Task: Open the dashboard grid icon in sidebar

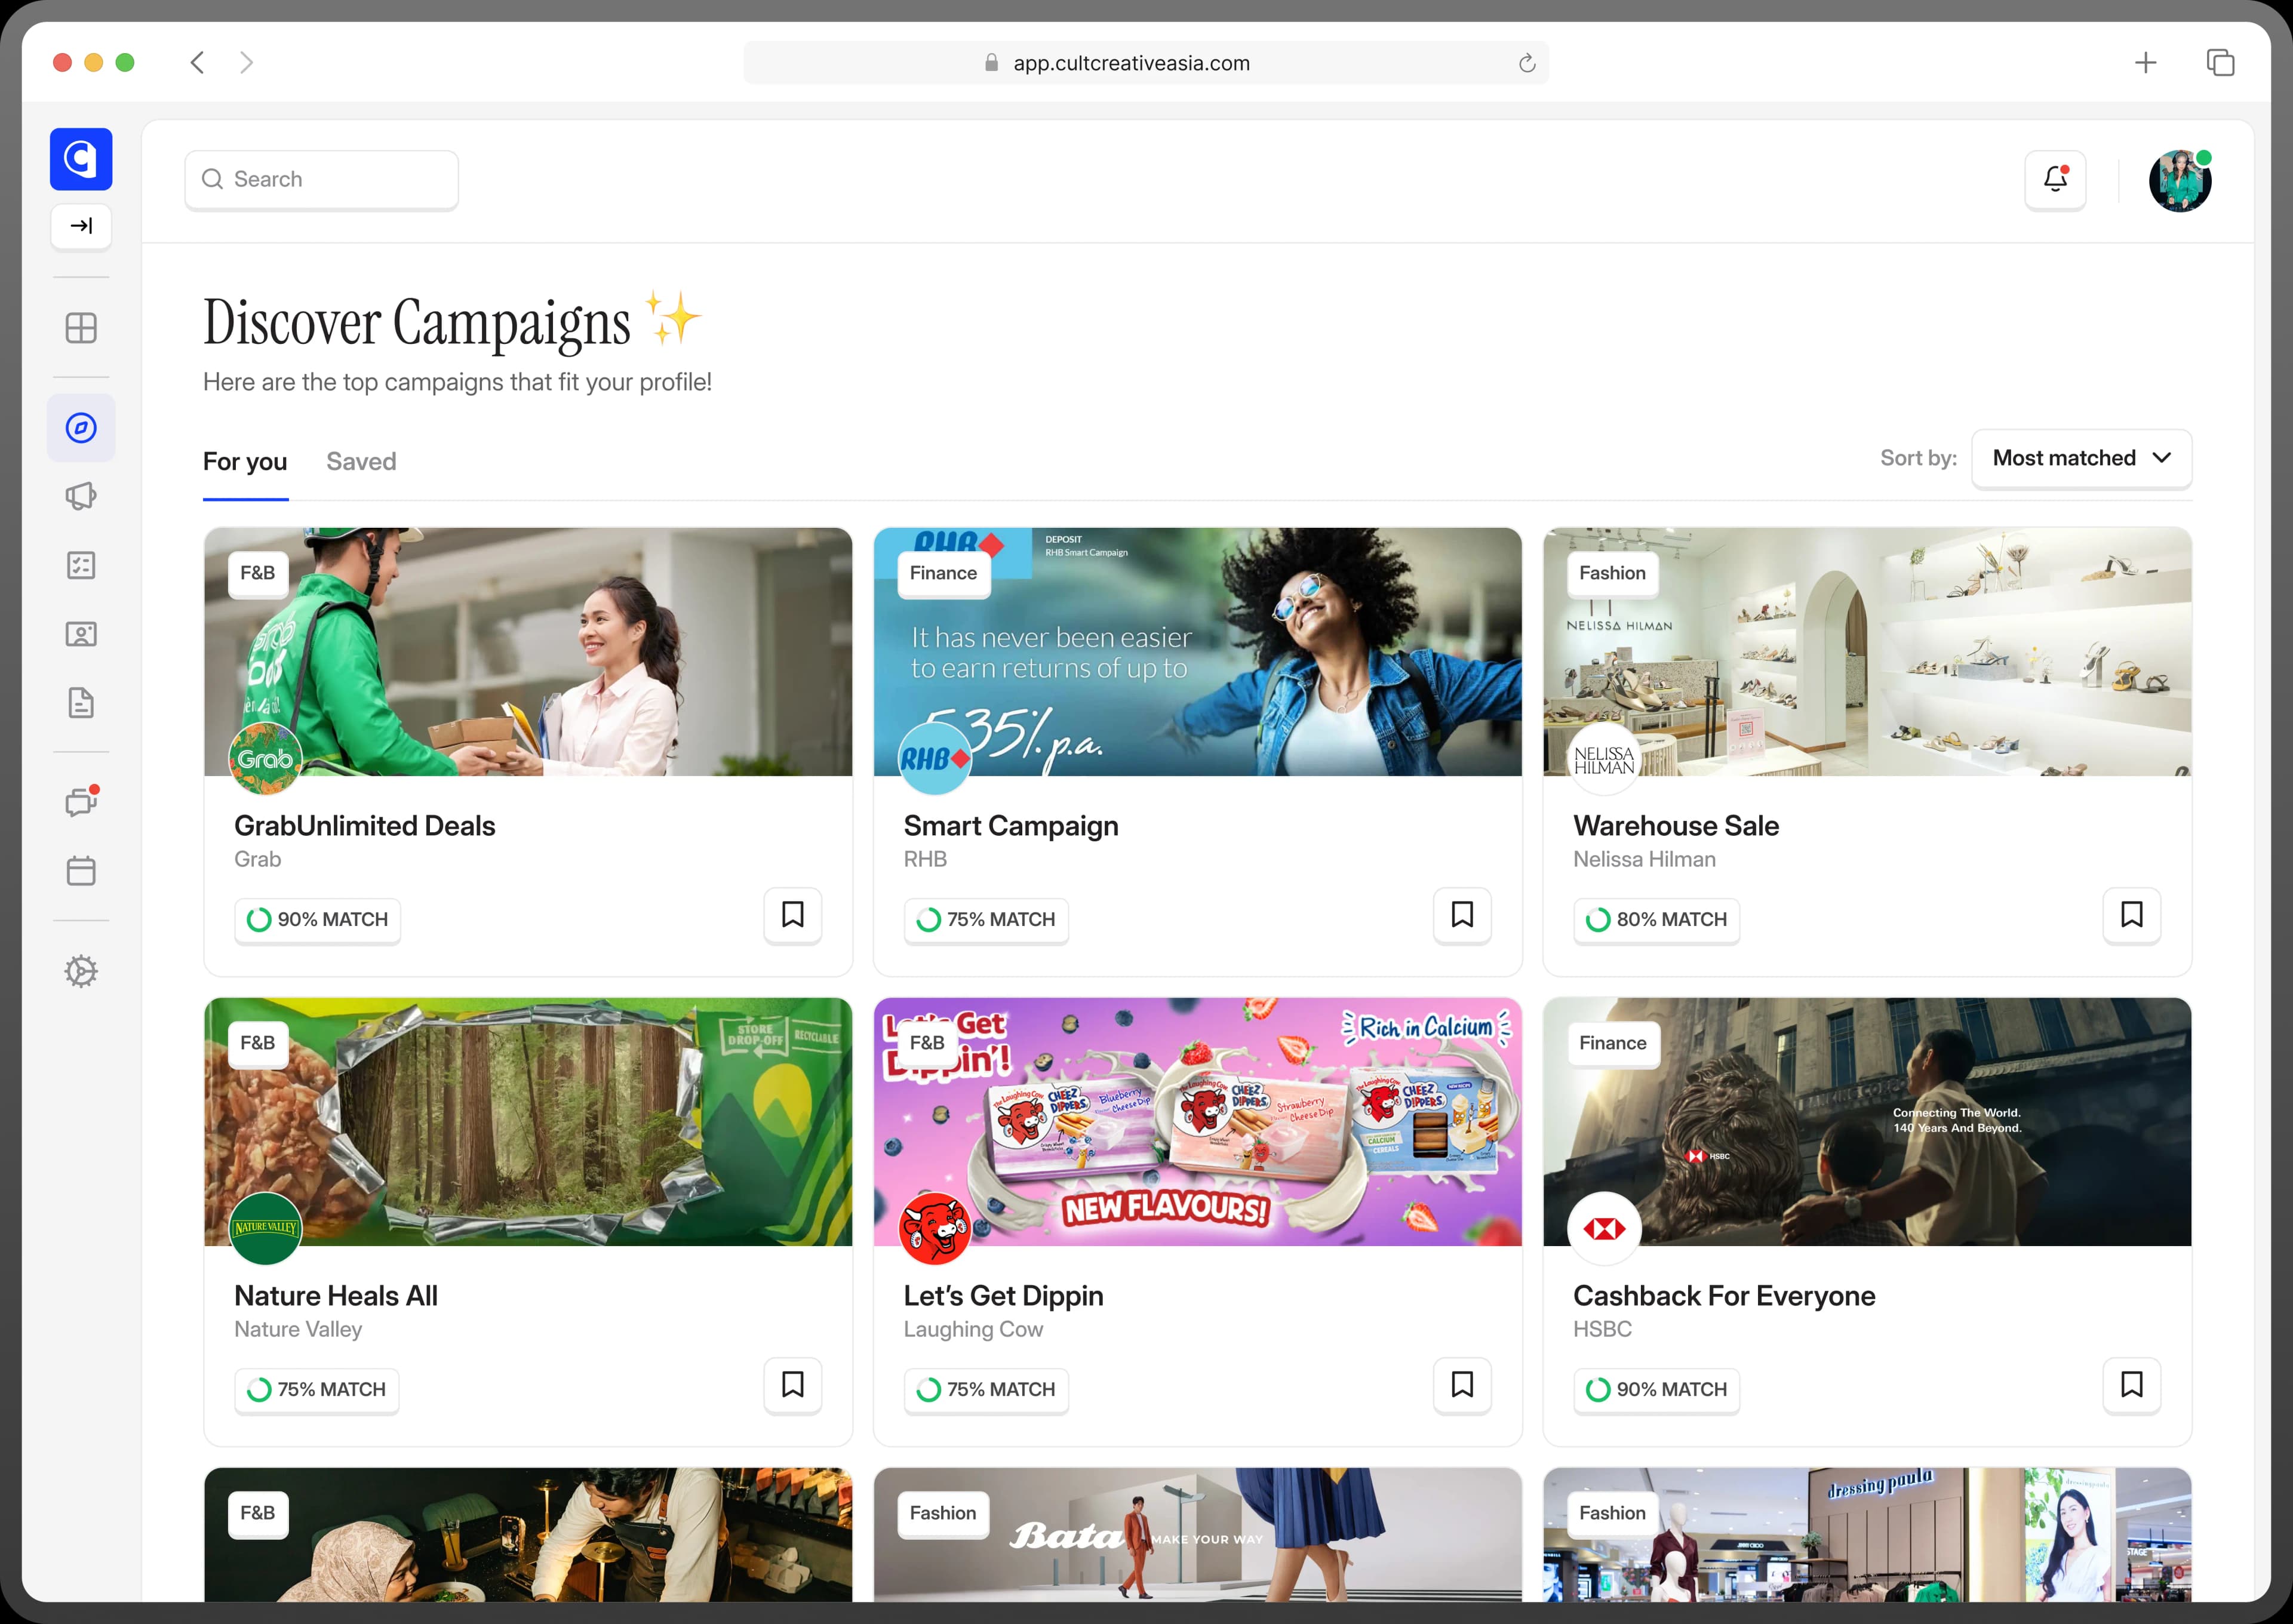Action: pos(81,328)
